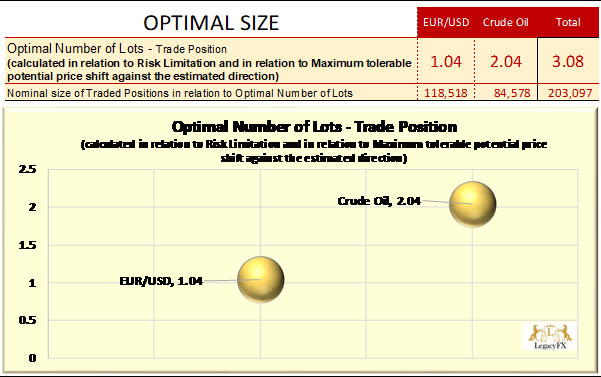Click the Total nominal size 203,097

pos(570,93)
